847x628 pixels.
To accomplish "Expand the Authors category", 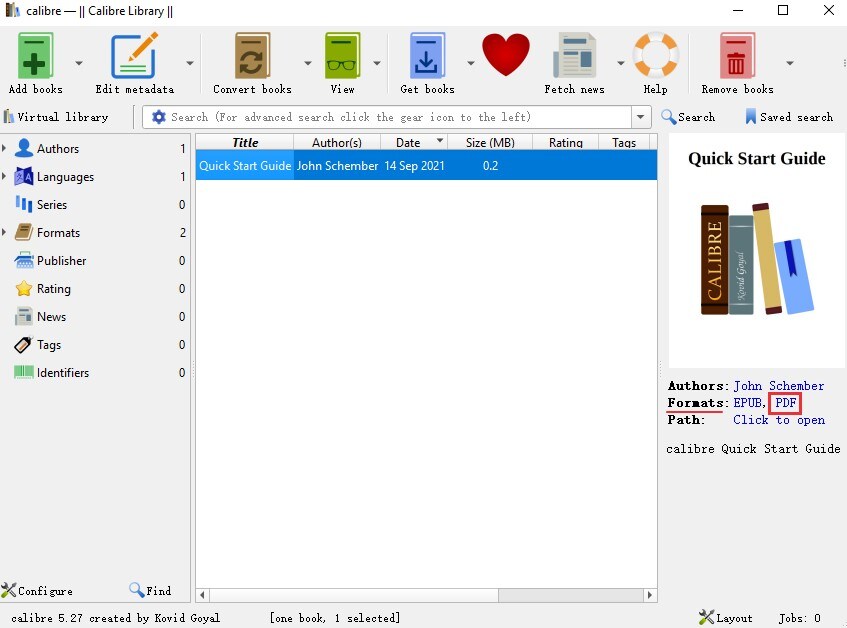I will click(4, 147).
